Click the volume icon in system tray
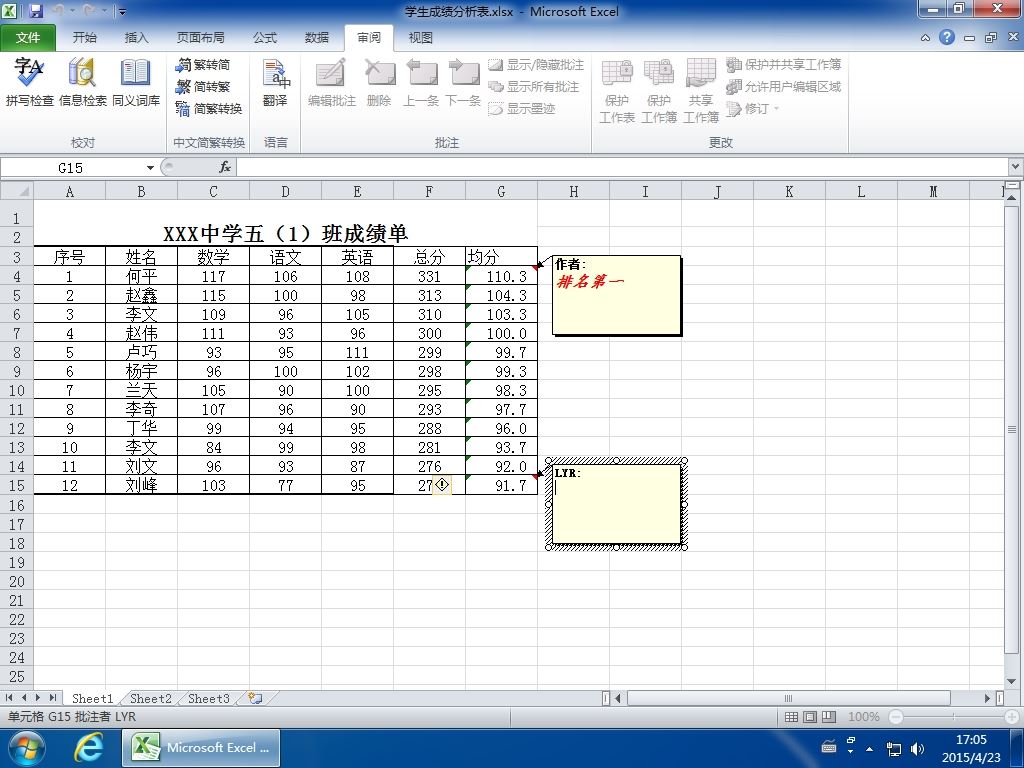The height and width of the screenshot is (768, 1024). coord(918,748)
